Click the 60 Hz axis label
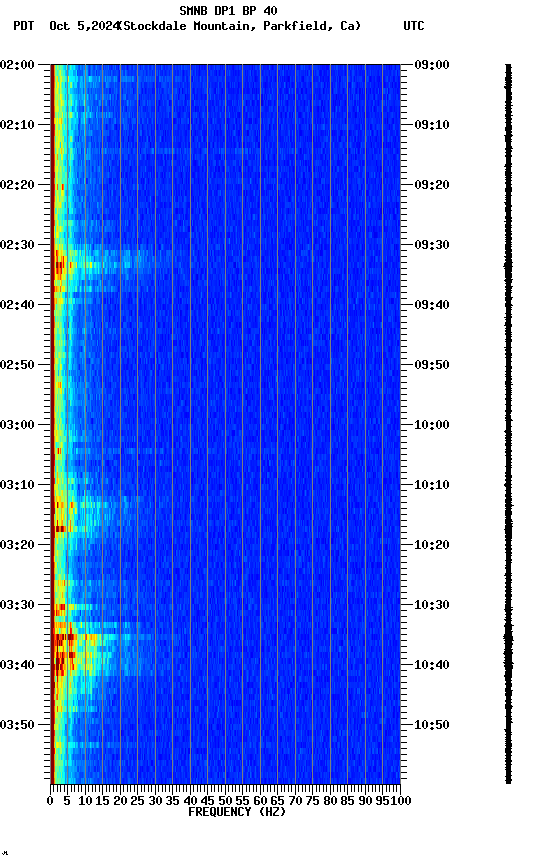 261,801
